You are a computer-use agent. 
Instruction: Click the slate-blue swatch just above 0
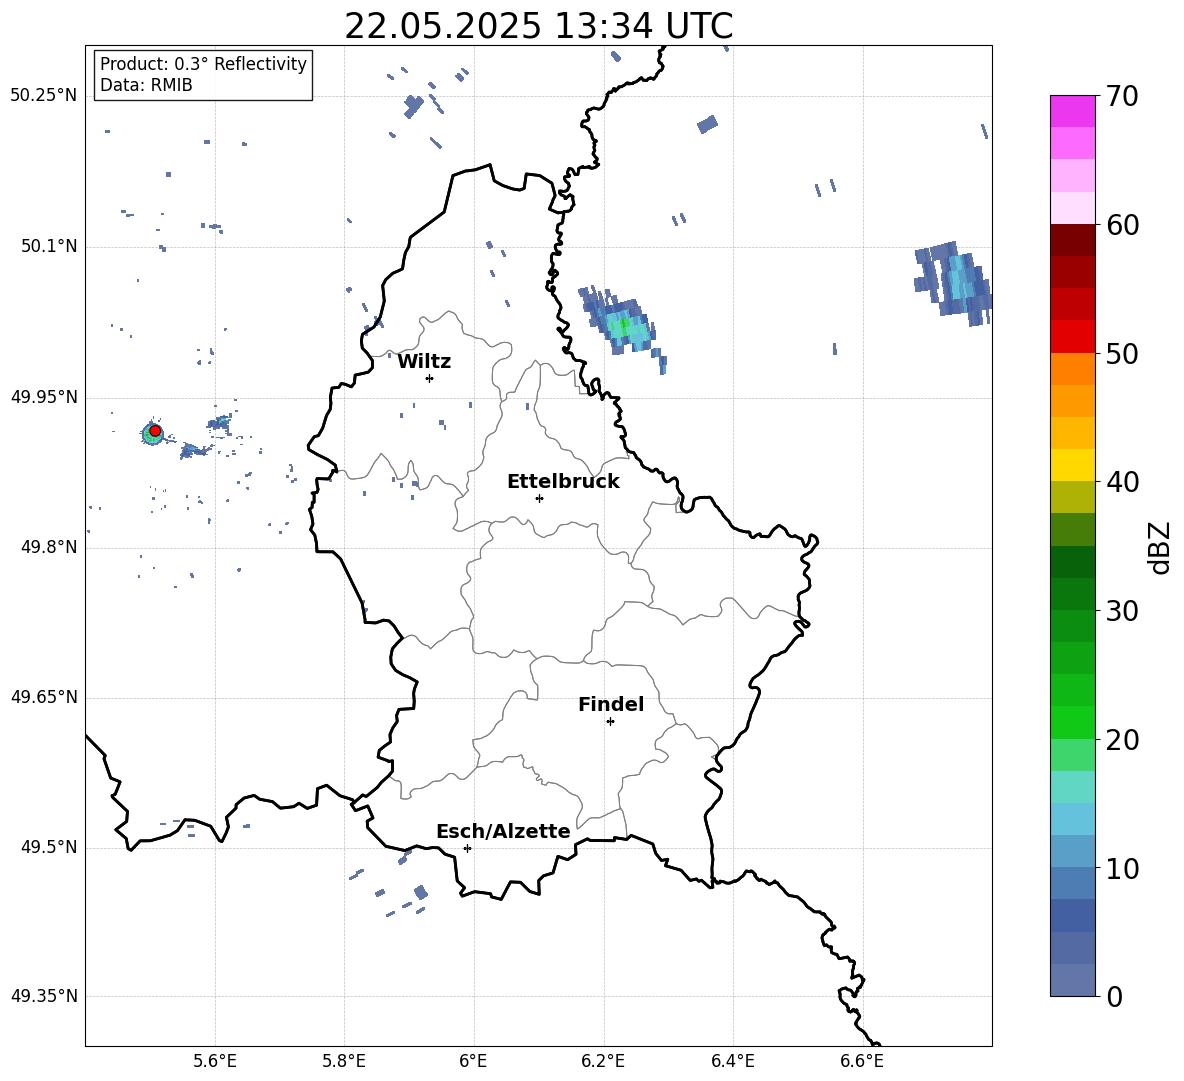pyautogui.click(x=1073, y=980)
